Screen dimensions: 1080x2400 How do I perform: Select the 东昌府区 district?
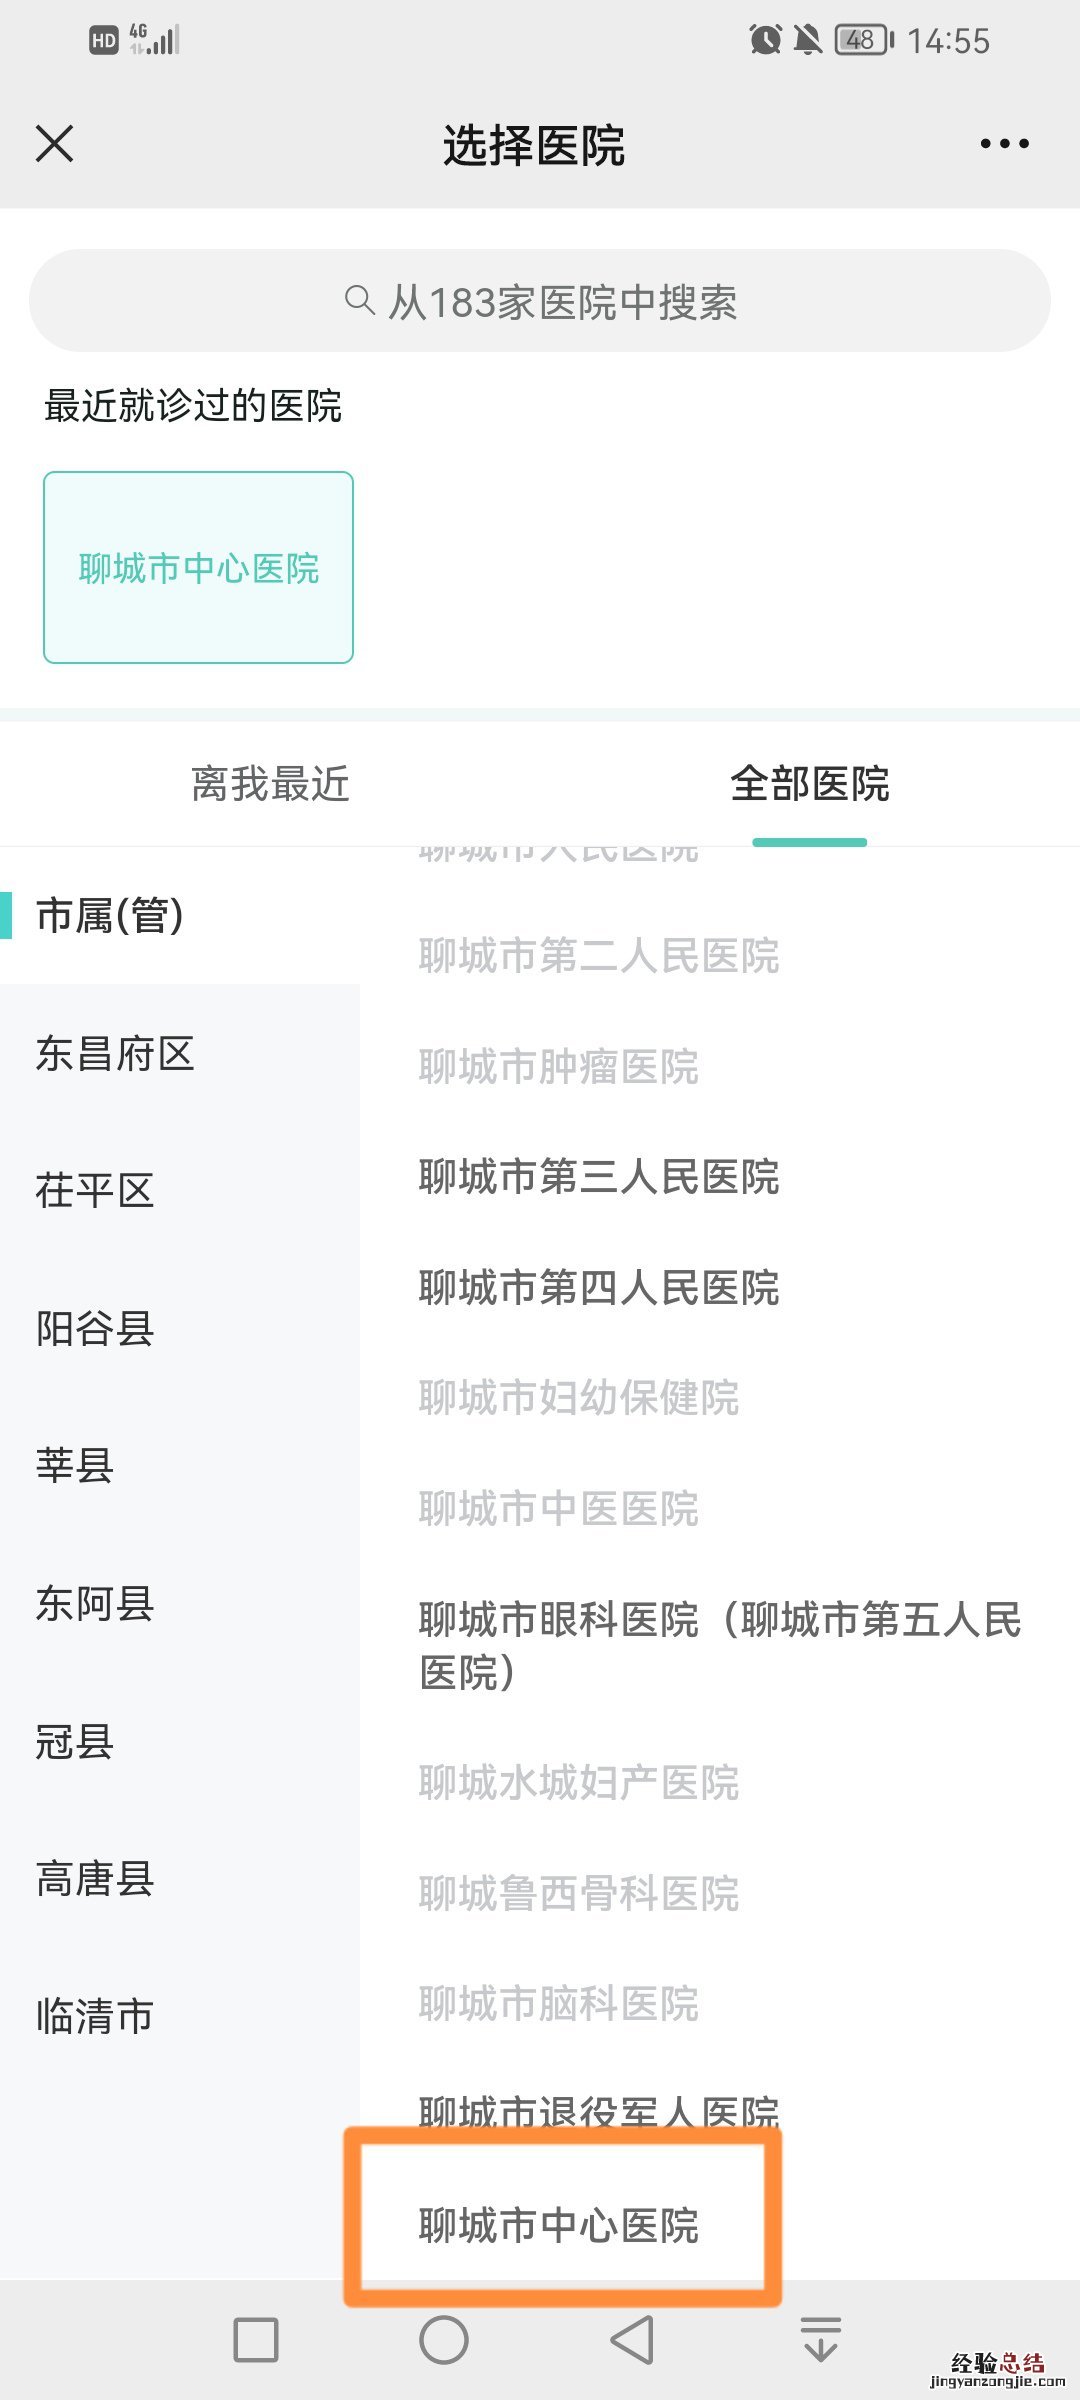[x=115, y=1053]
